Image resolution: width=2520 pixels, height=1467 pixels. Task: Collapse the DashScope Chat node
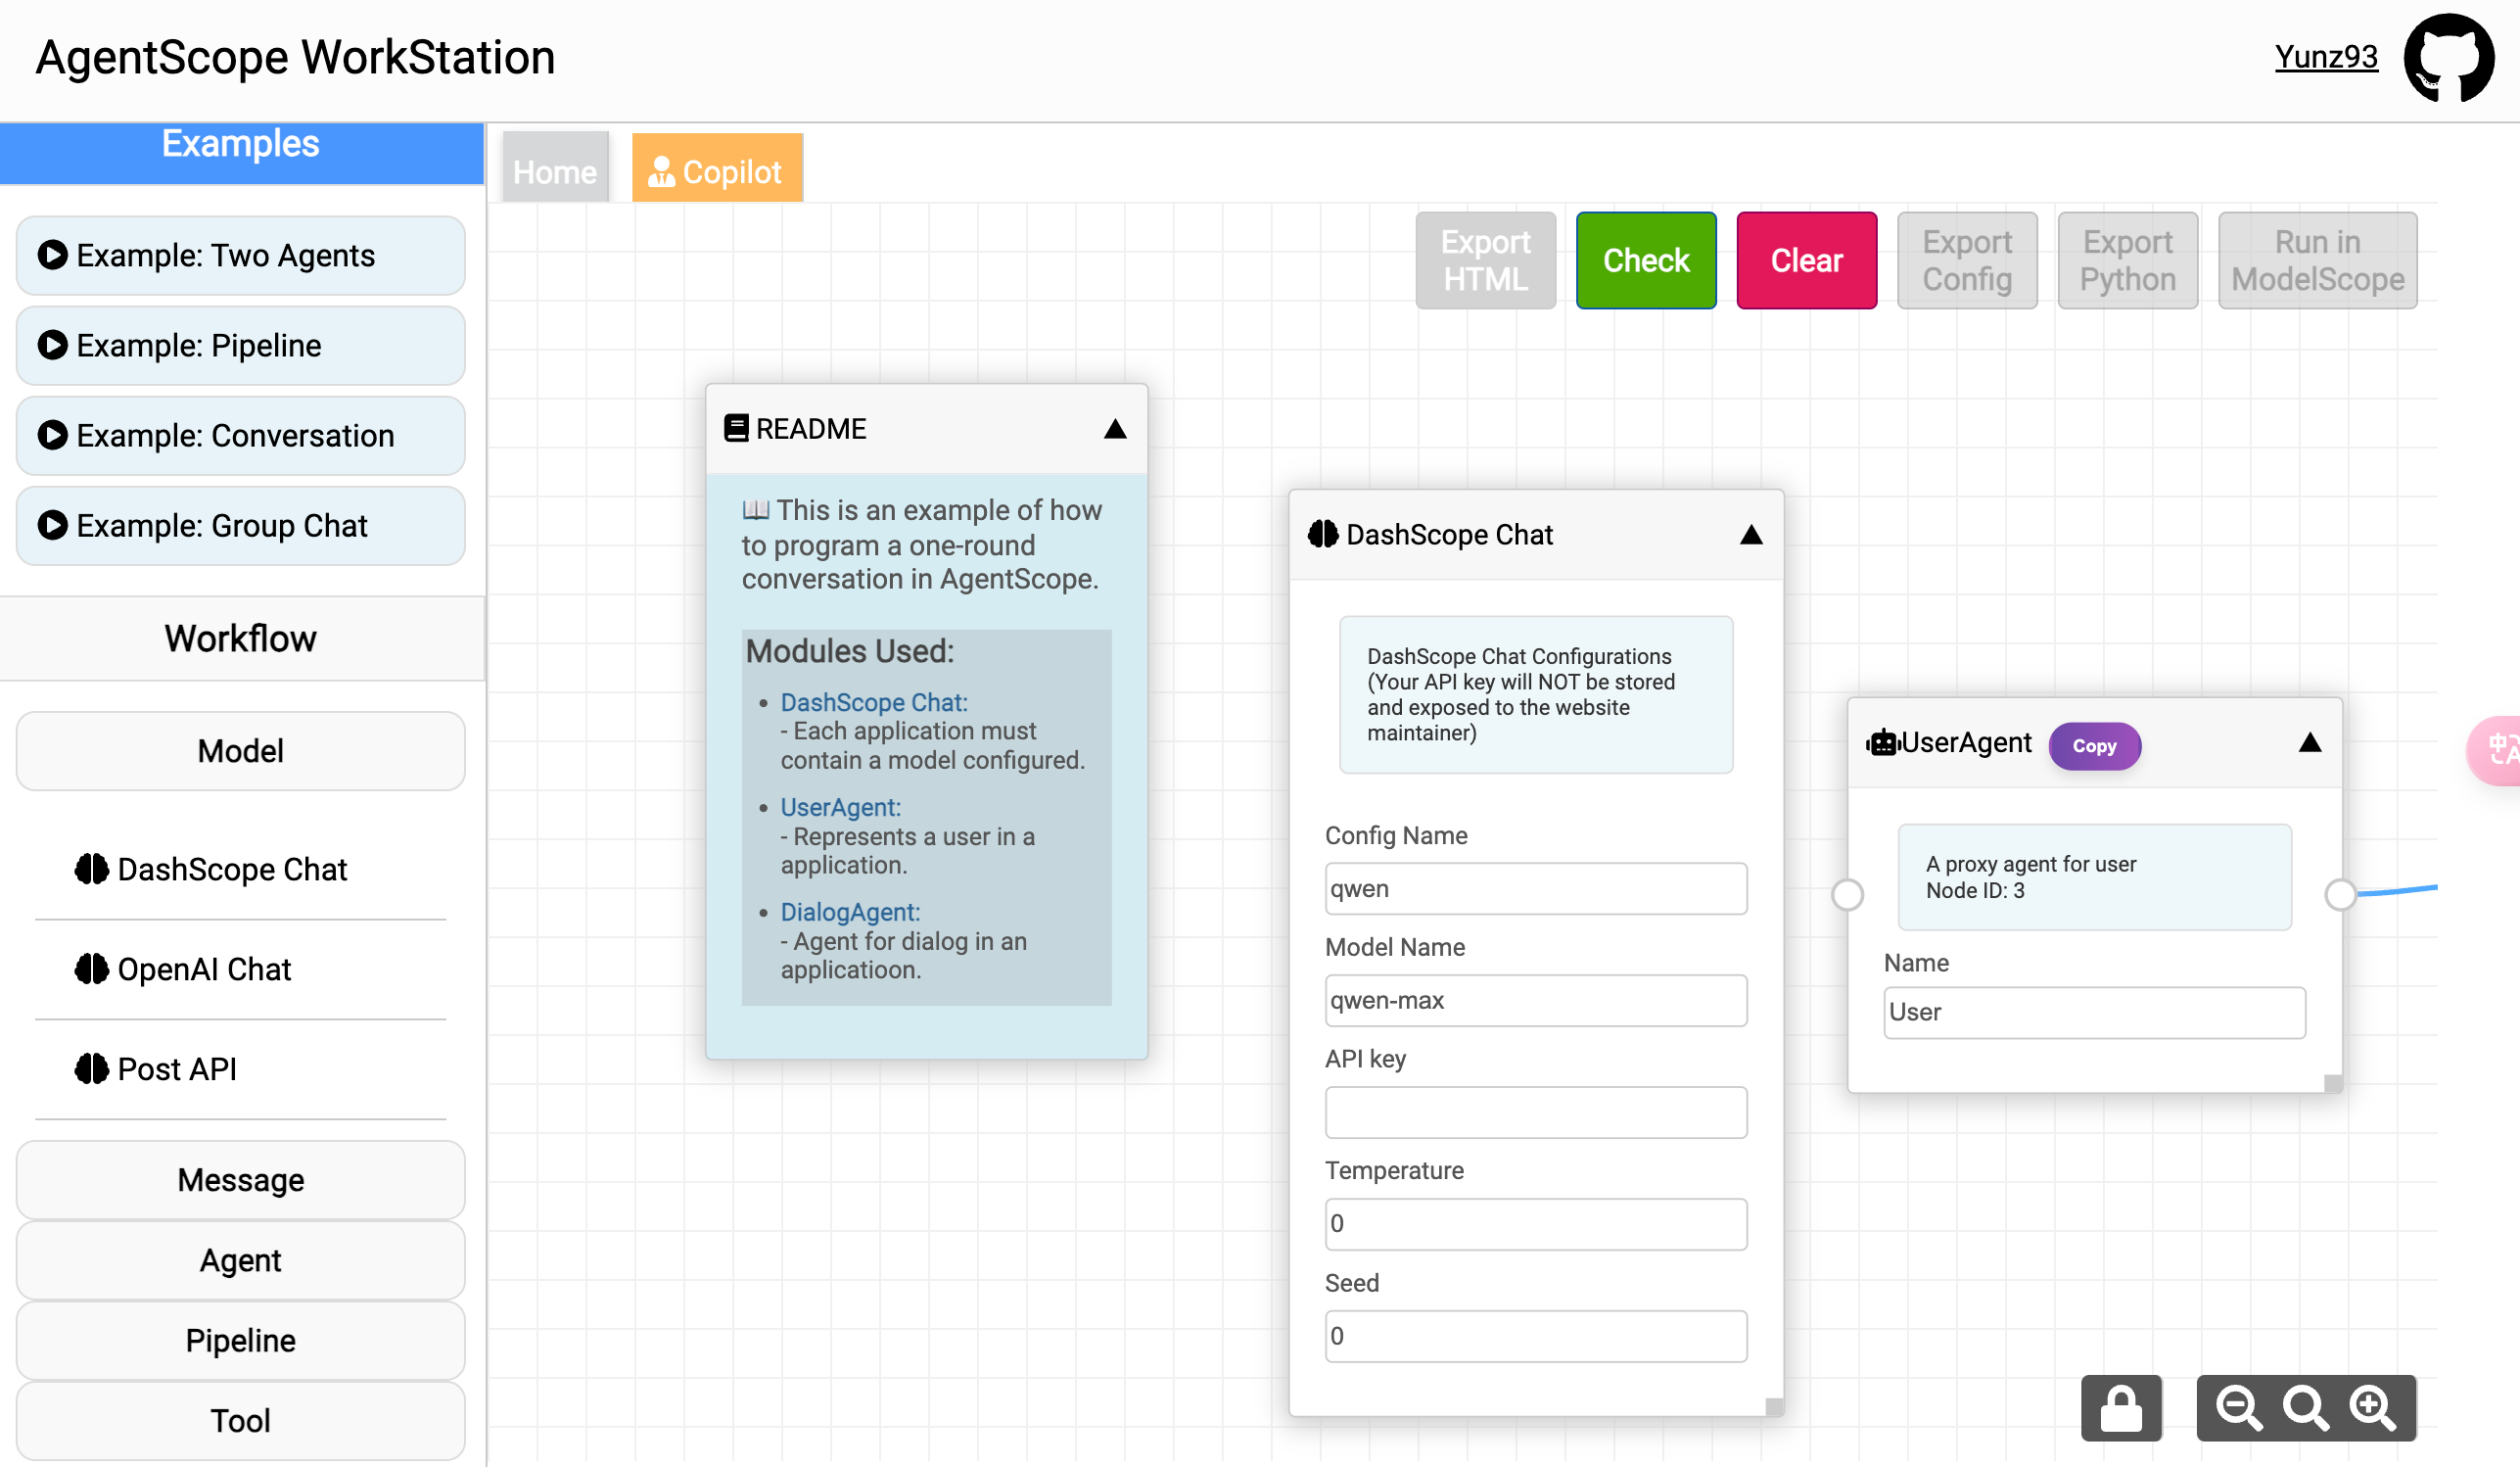[x=1751, y=535]
